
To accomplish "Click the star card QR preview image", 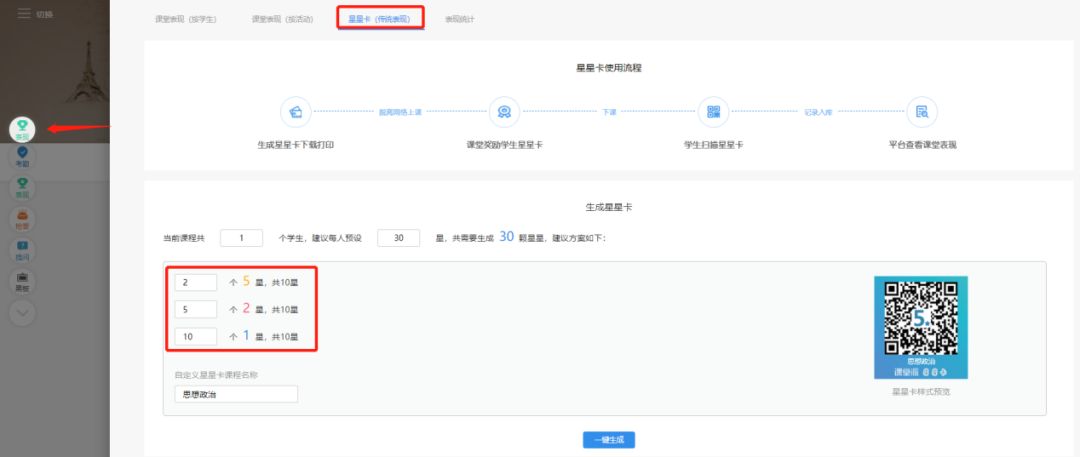I will click(921, 327).
